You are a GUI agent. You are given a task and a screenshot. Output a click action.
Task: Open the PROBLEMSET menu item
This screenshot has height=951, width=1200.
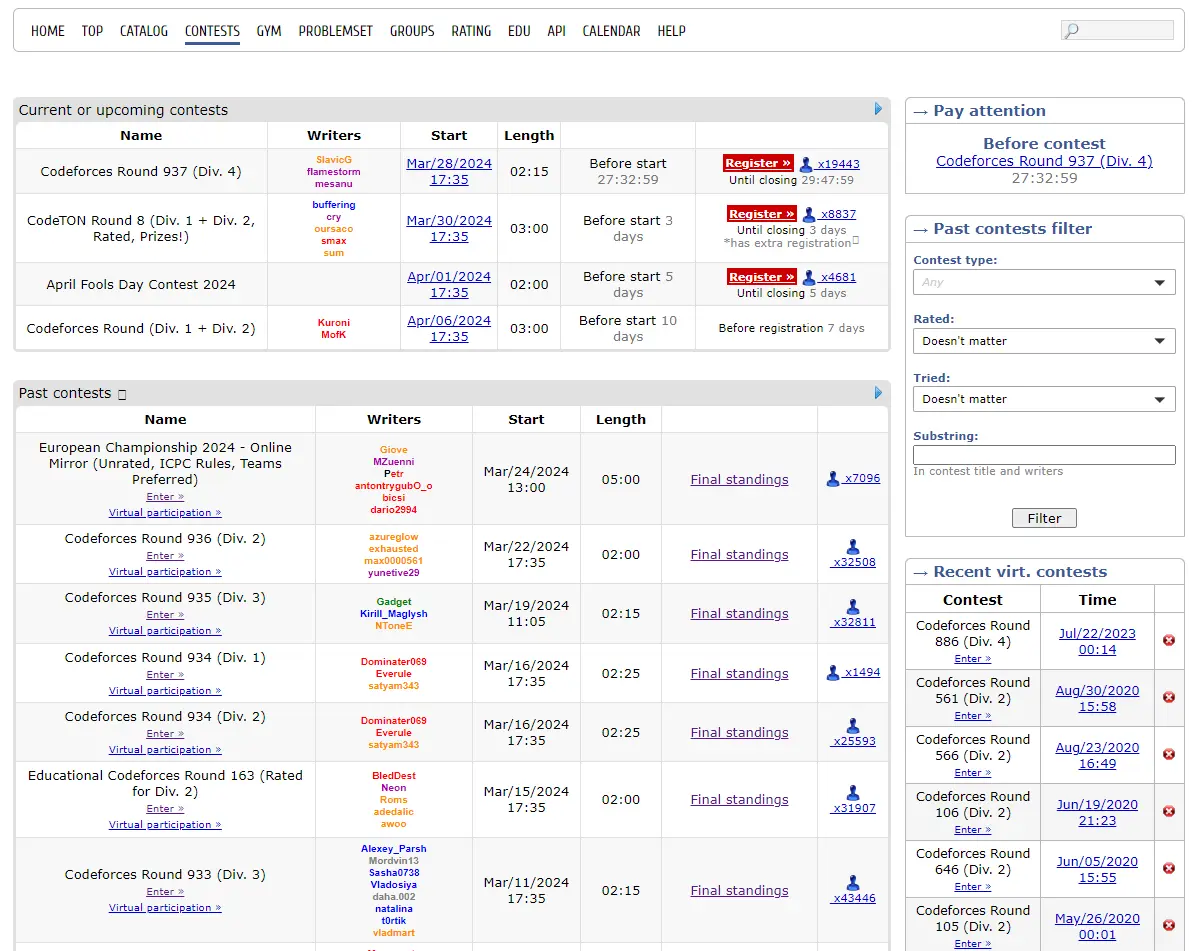pyautogui.click(x=335, y=31)
